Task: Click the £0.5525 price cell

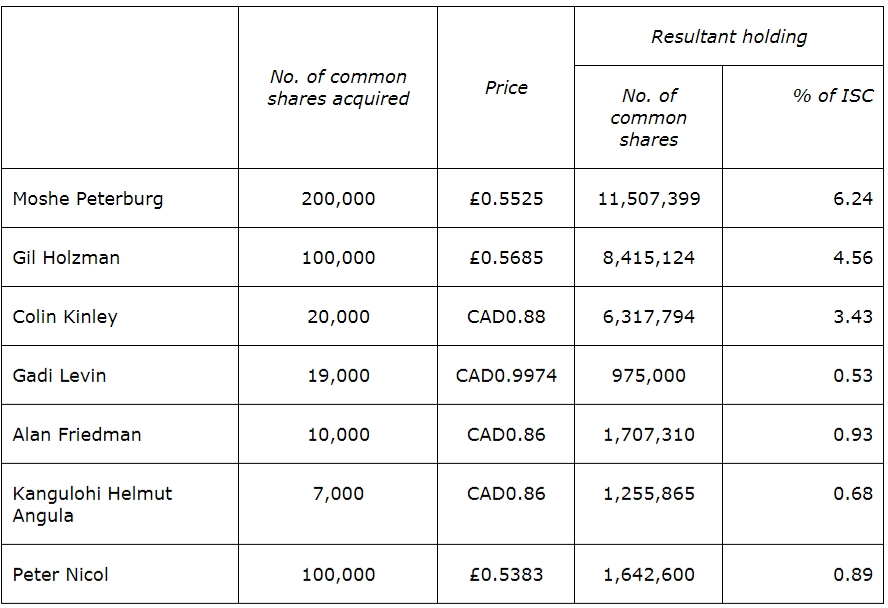Action: (506, 198)
